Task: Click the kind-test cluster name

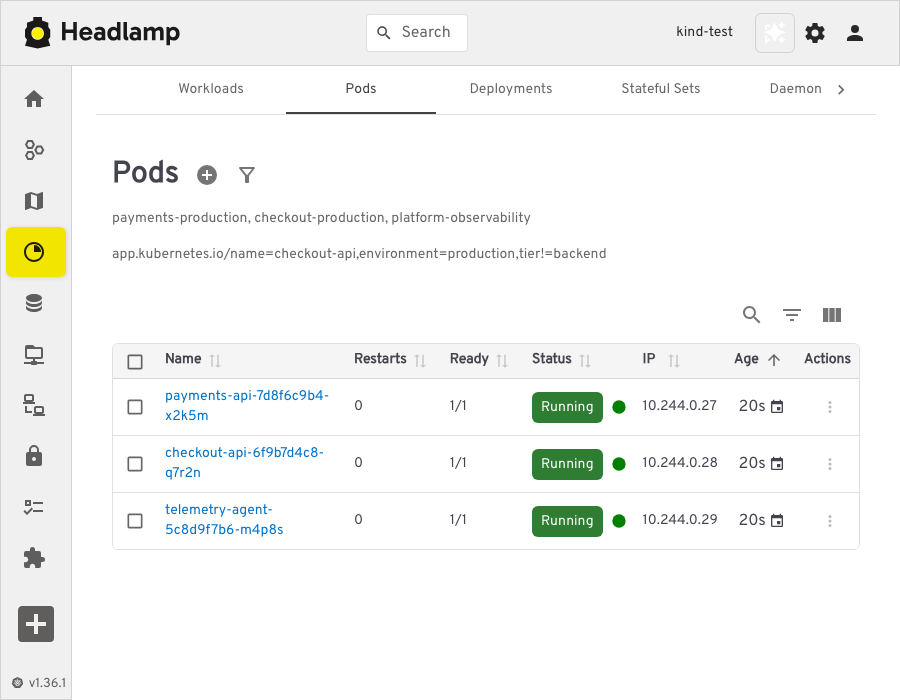Action: 704,32
